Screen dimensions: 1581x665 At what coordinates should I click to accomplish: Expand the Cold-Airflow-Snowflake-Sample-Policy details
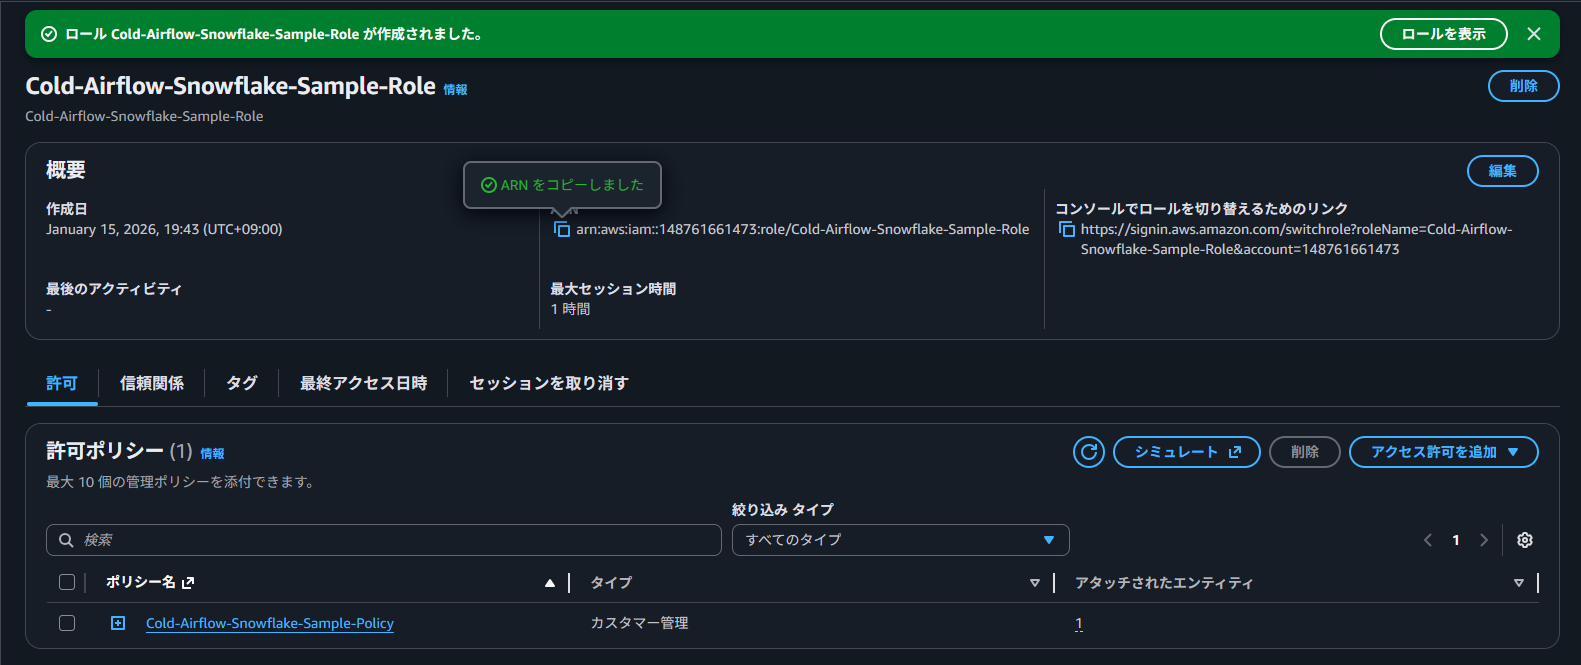(118, 623)
